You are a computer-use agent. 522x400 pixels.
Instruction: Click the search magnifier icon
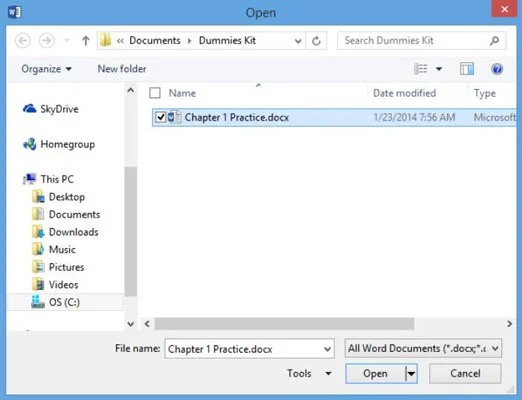tap(494, 41)
